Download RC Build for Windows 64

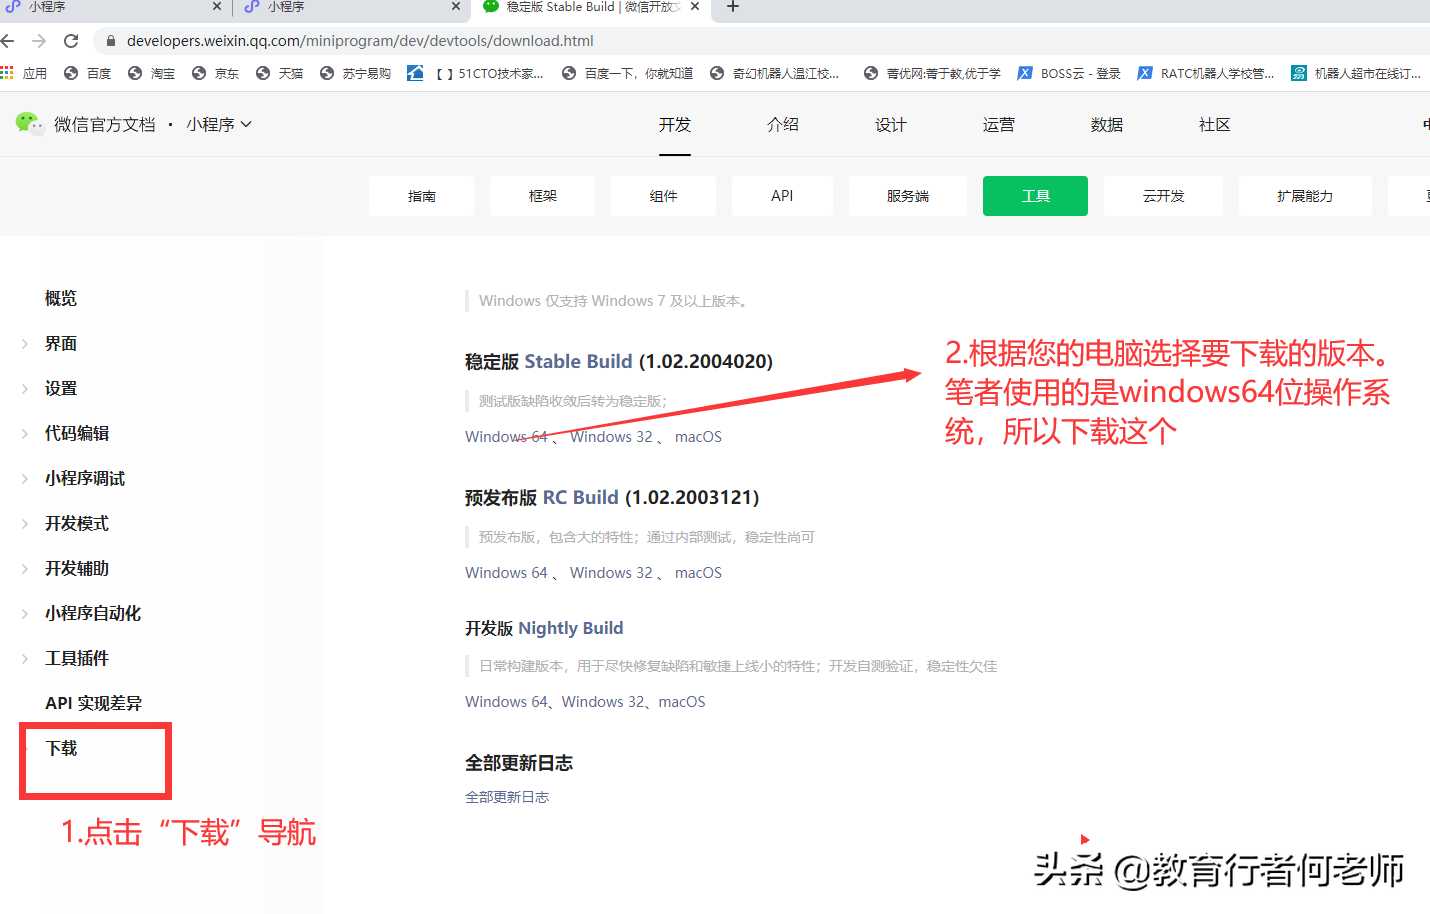506,573
